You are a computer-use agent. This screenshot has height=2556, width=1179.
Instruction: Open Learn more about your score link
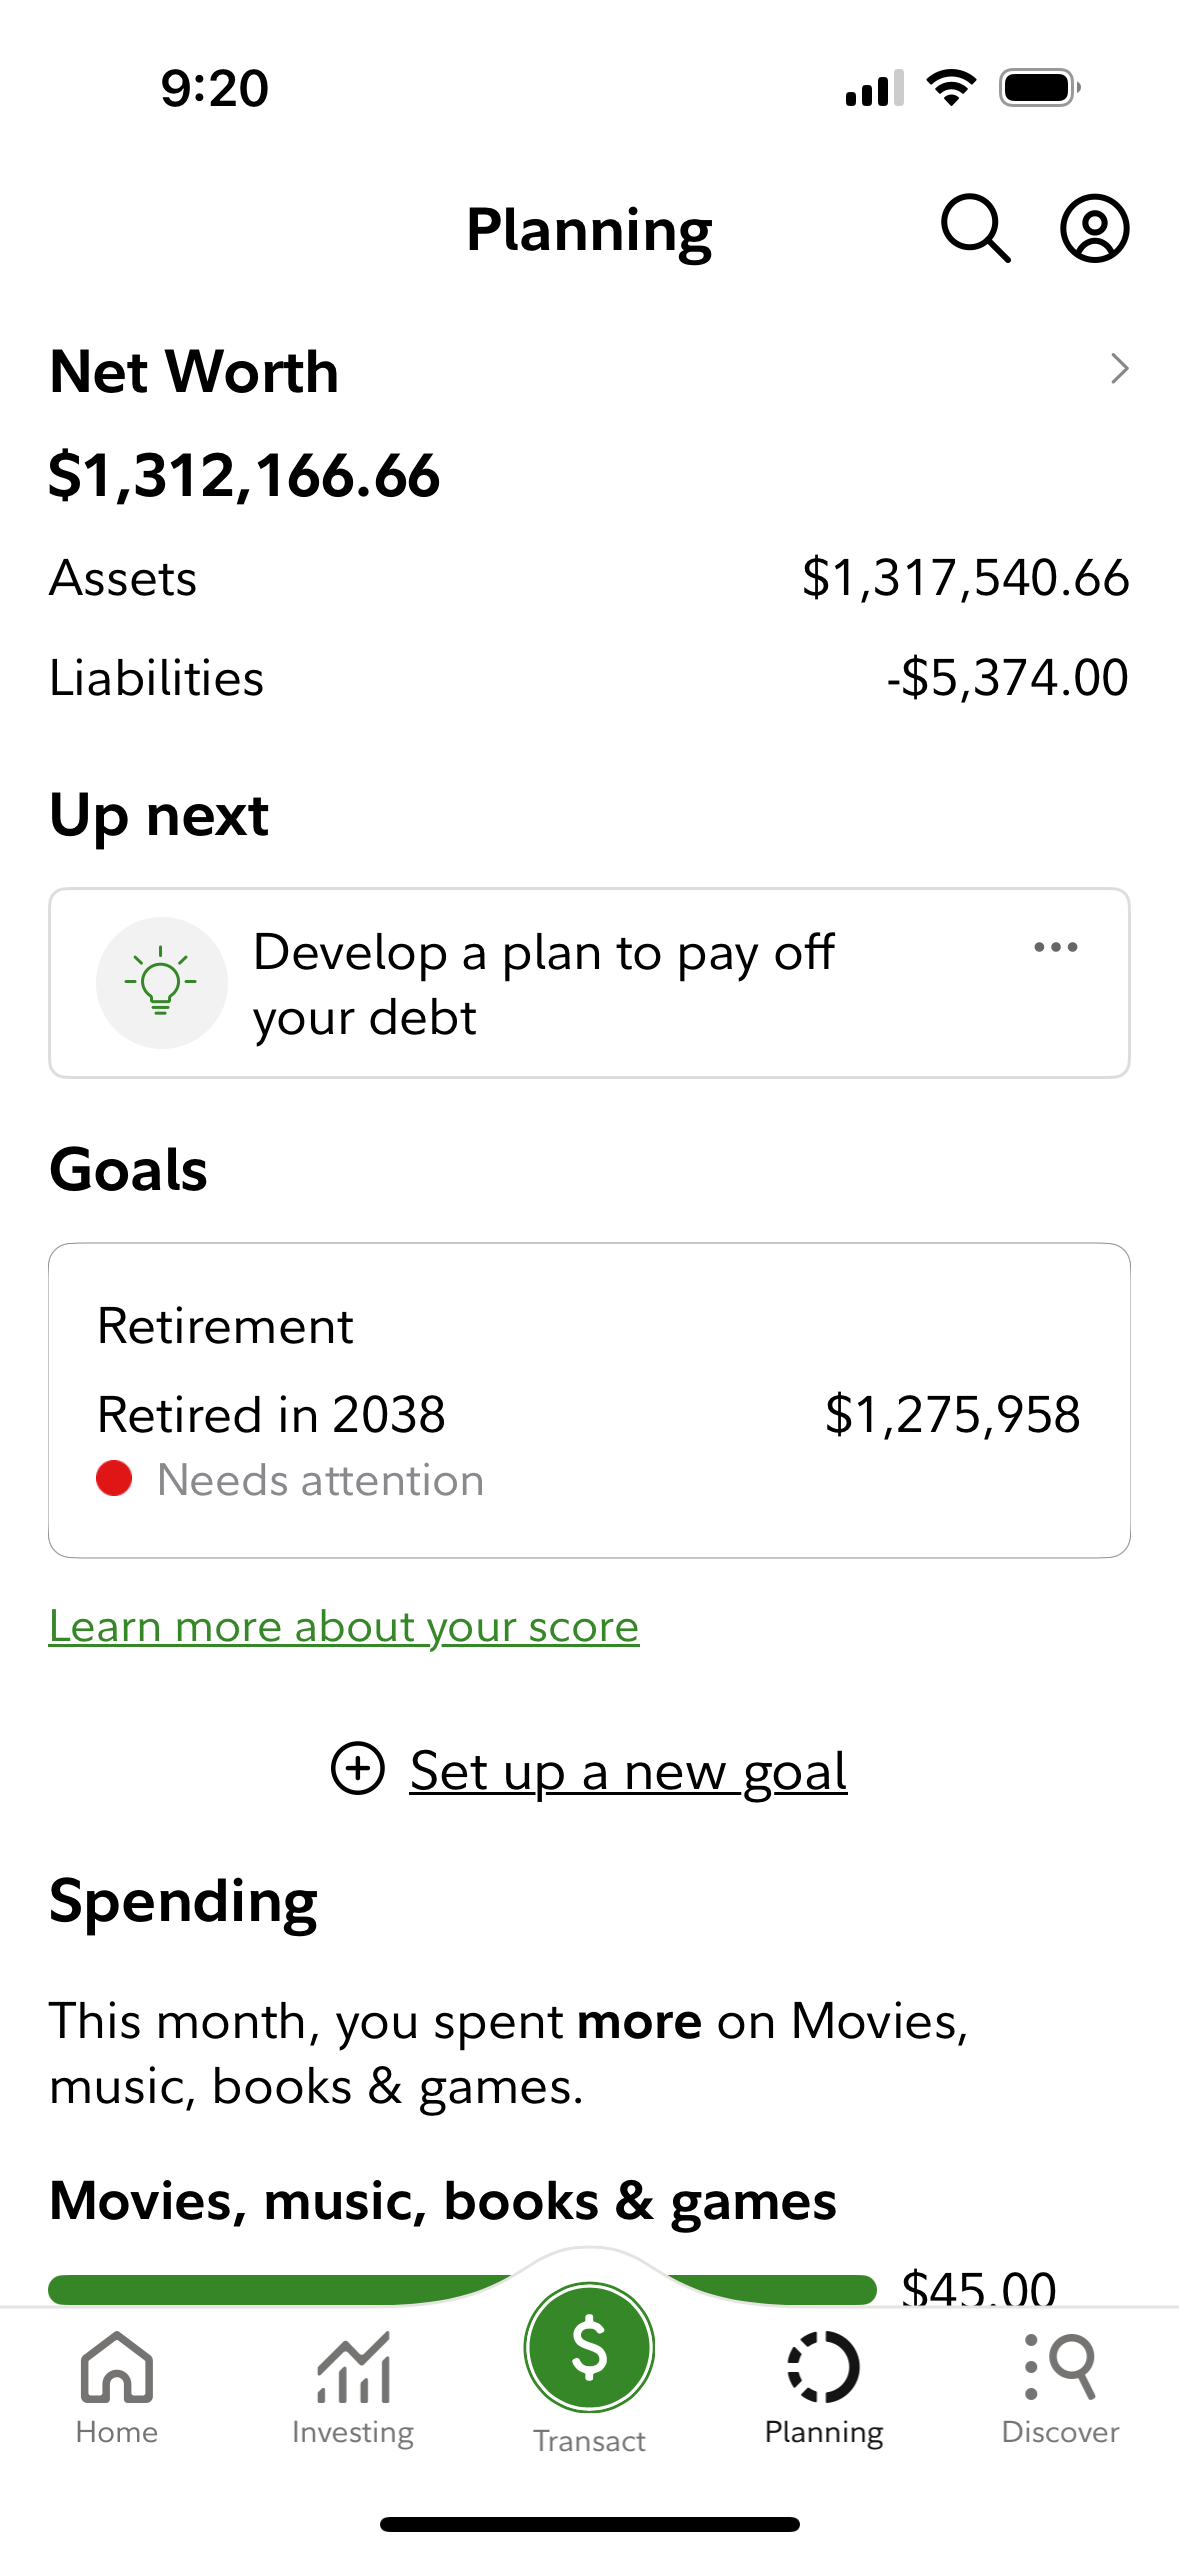[344, 1627]
